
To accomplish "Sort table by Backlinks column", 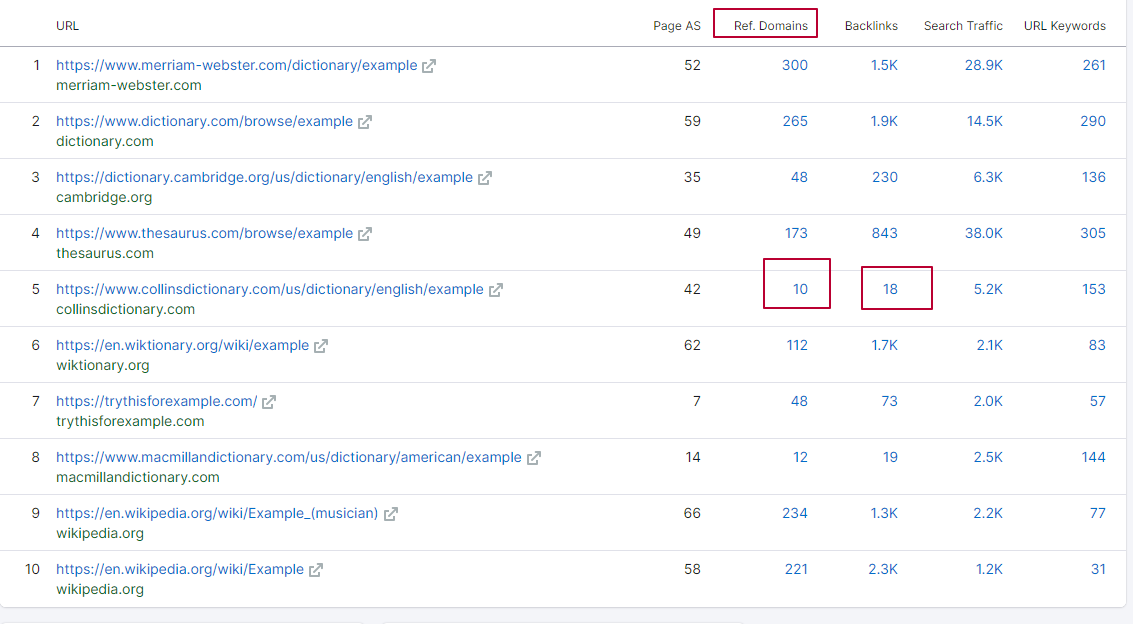I will point(871,25).
